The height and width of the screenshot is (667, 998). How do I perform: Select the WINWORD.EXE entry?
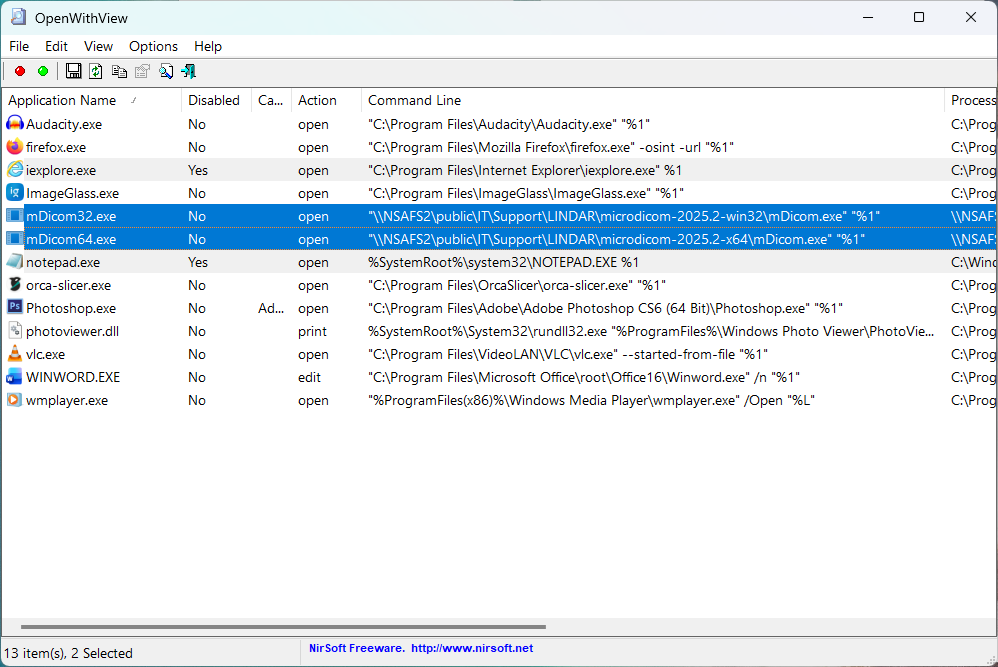tap(72, 377)
